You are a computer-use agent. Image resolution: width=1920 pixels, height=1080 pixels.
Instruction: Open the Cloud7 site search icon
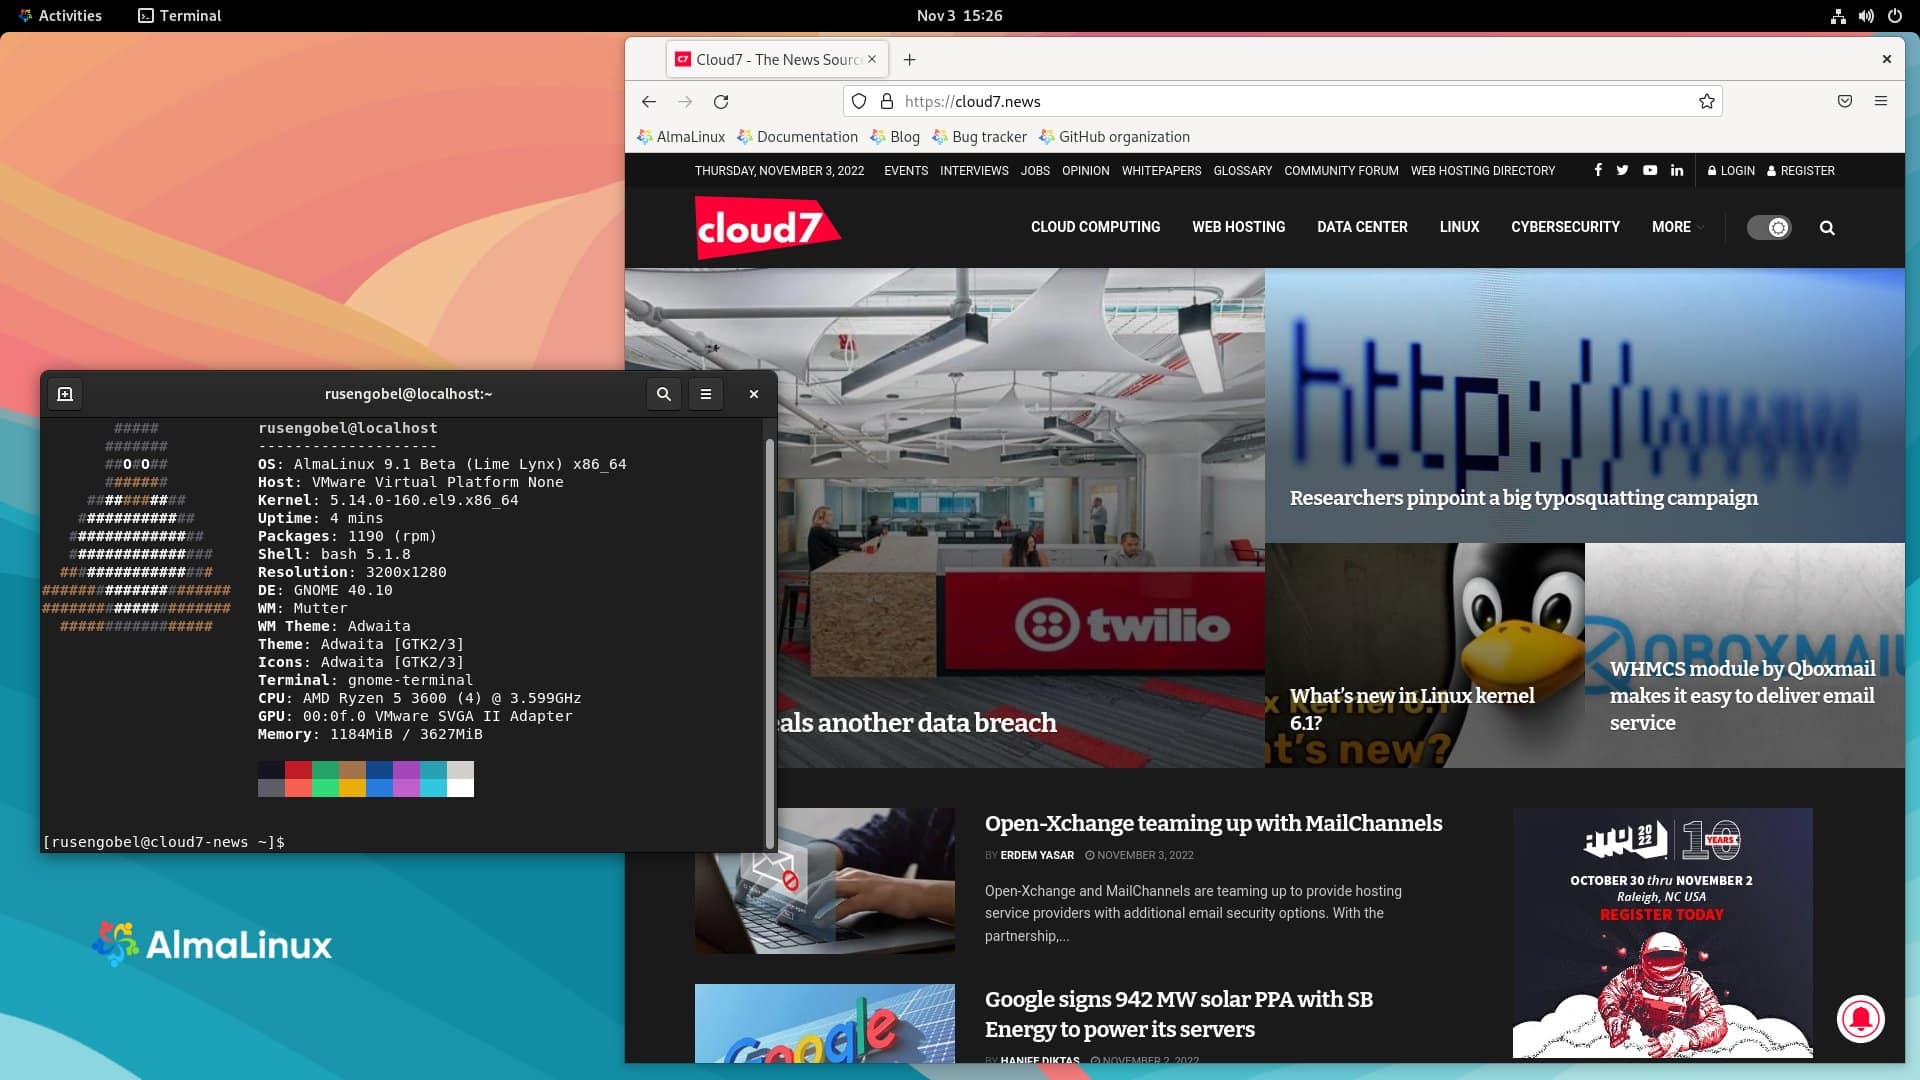point(1827,228)
